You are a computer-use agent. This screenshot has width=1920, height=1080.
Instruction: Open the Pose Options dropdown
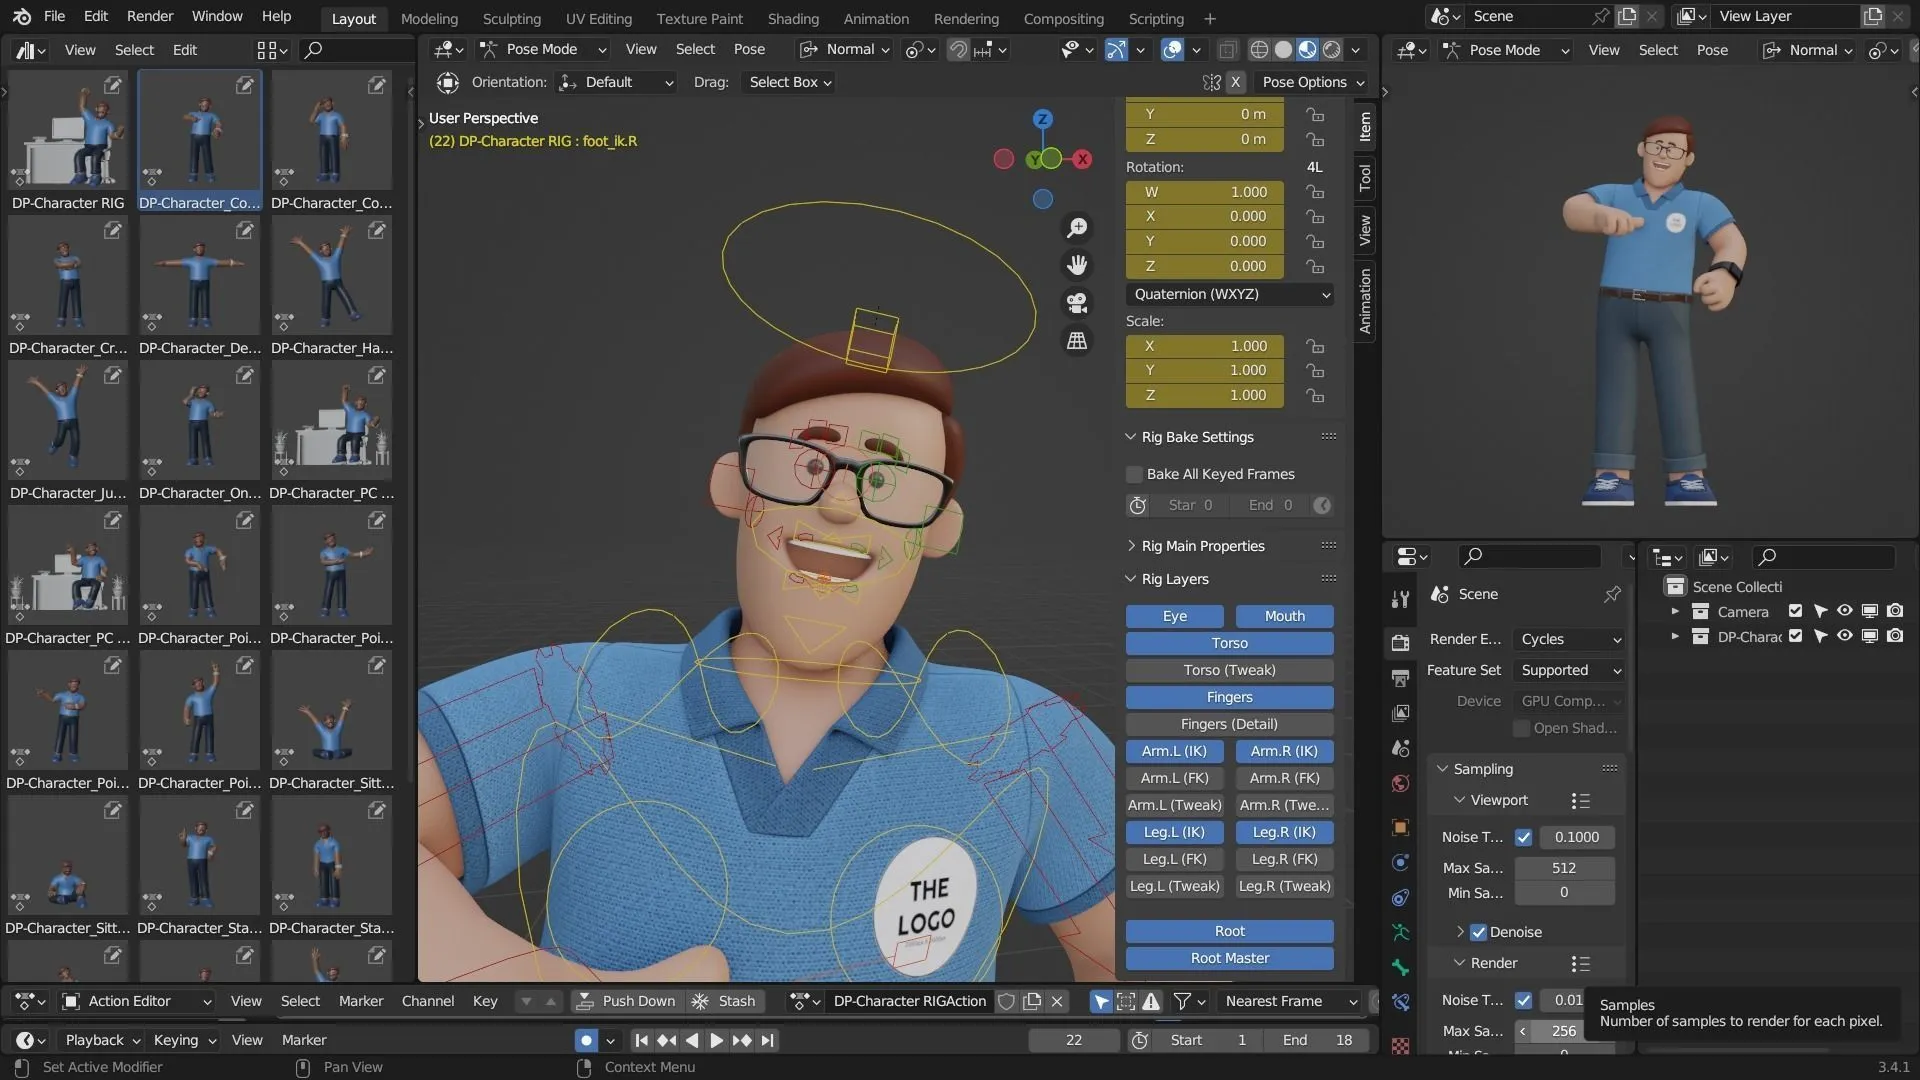pyautogui.click(x=1312, y=82)
